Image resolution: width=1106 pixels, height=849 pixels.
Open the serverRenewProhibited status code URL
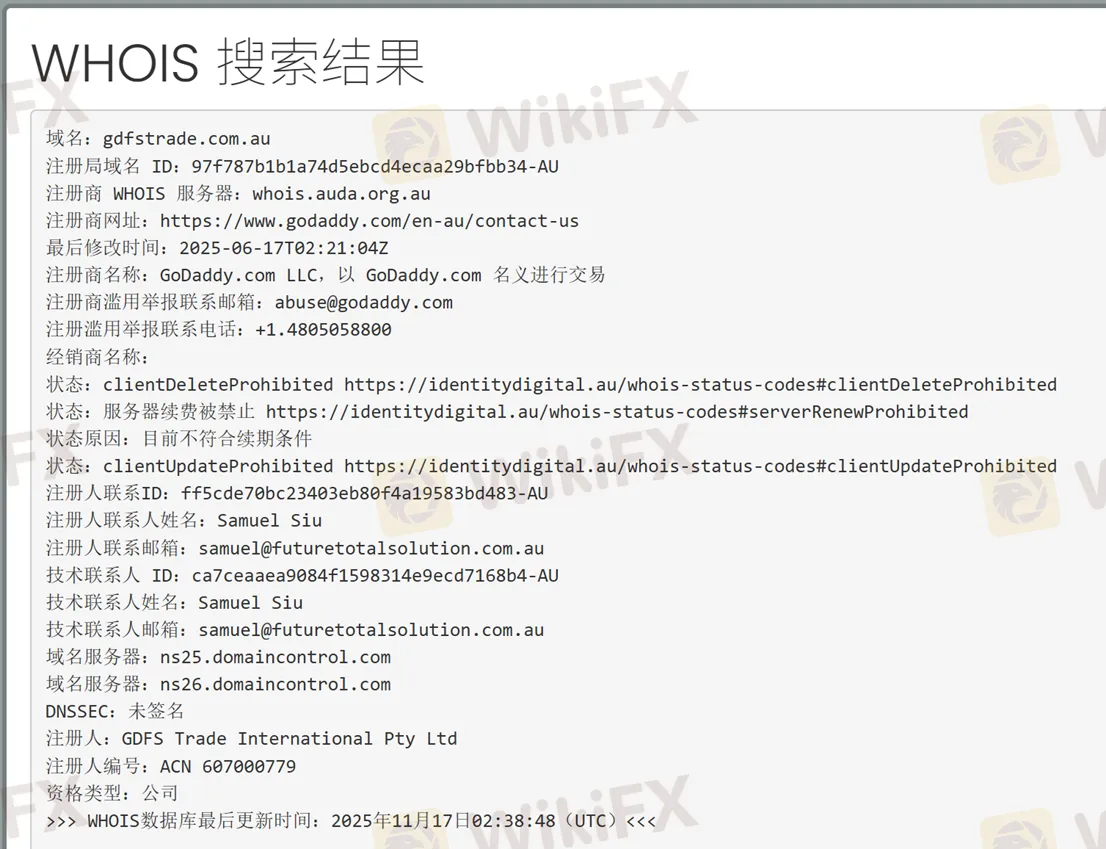(616, 411)
